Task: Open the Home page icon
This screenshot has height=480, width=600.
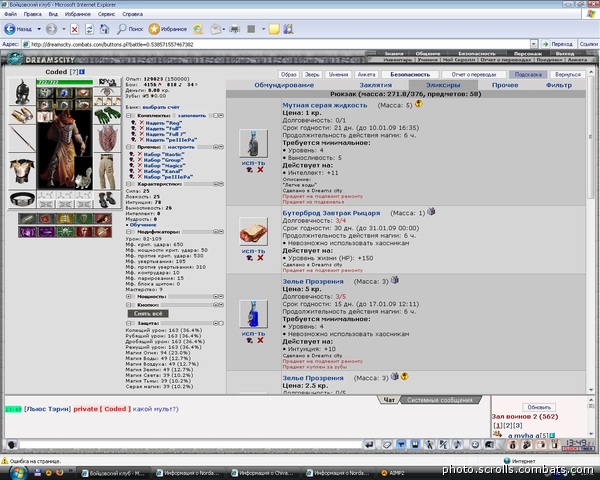Action: pyautogui.click(x=104, y=29)
